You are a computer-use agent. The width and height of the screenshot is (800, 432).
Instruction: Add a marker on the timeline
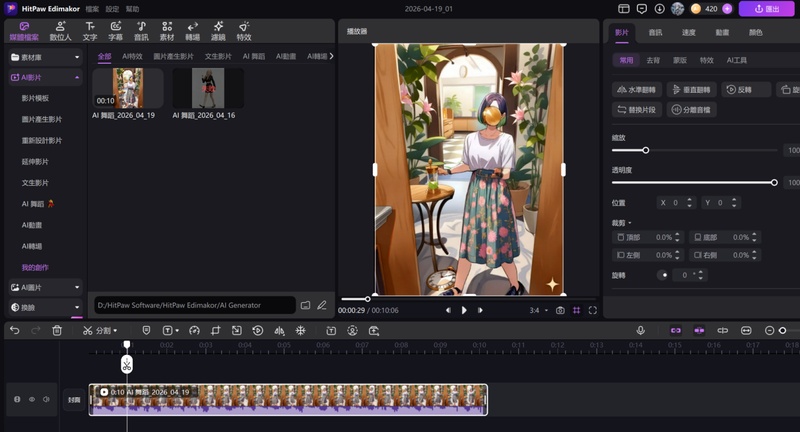(x=146, y=331)
